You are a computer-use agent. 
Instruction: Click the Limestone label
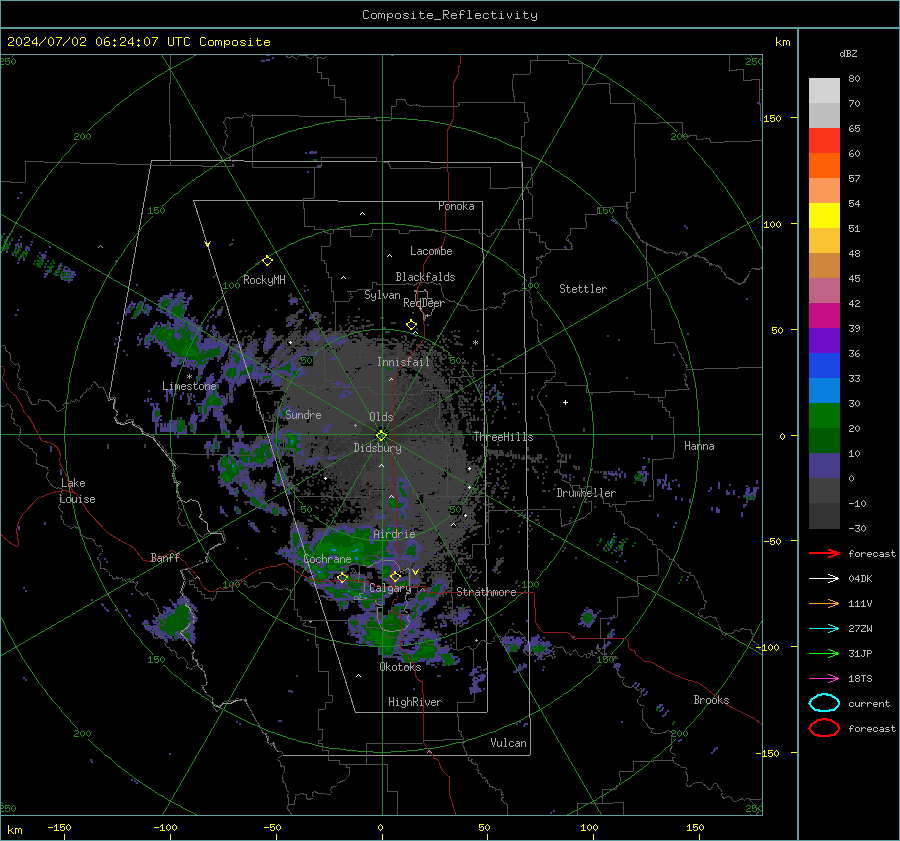(x=189, y=386)
